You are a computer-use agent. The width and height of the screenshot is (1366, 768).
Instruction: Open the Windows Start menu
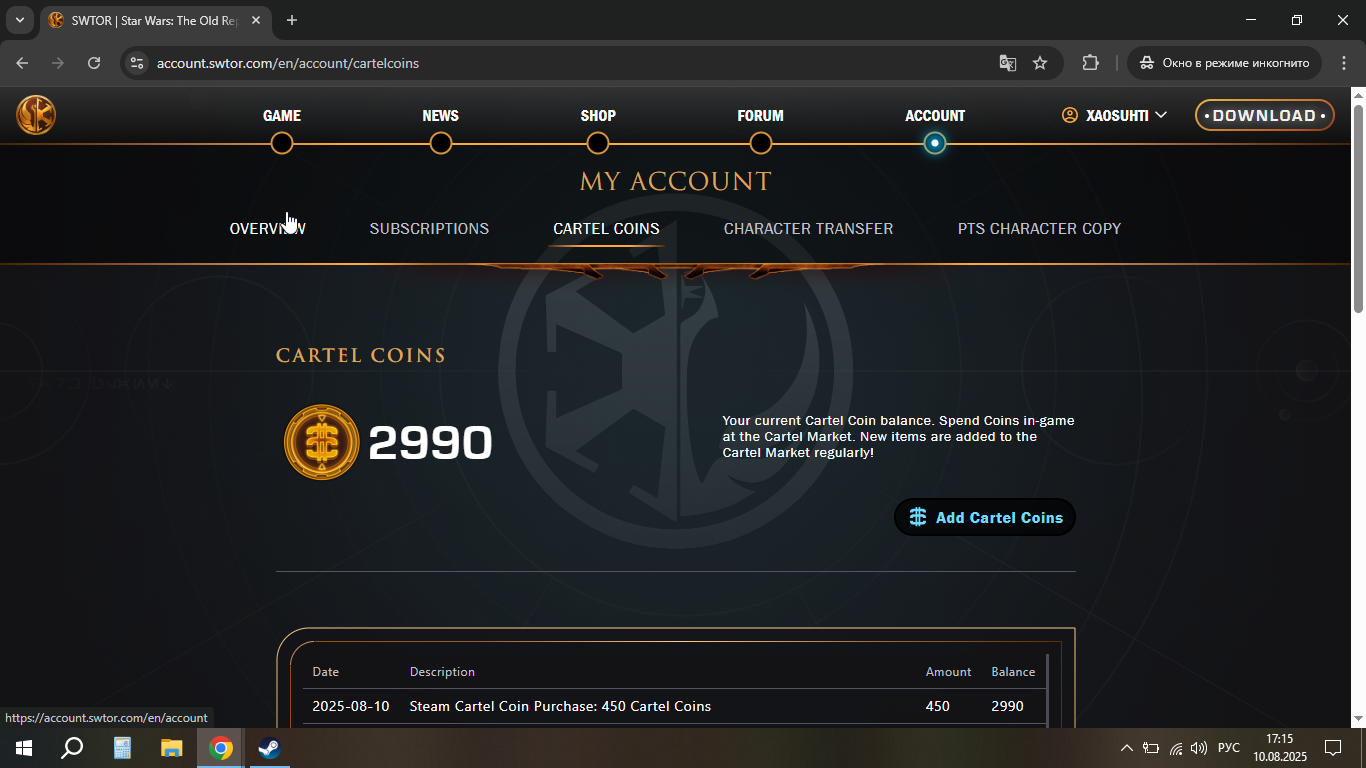[x=24, y=748]
